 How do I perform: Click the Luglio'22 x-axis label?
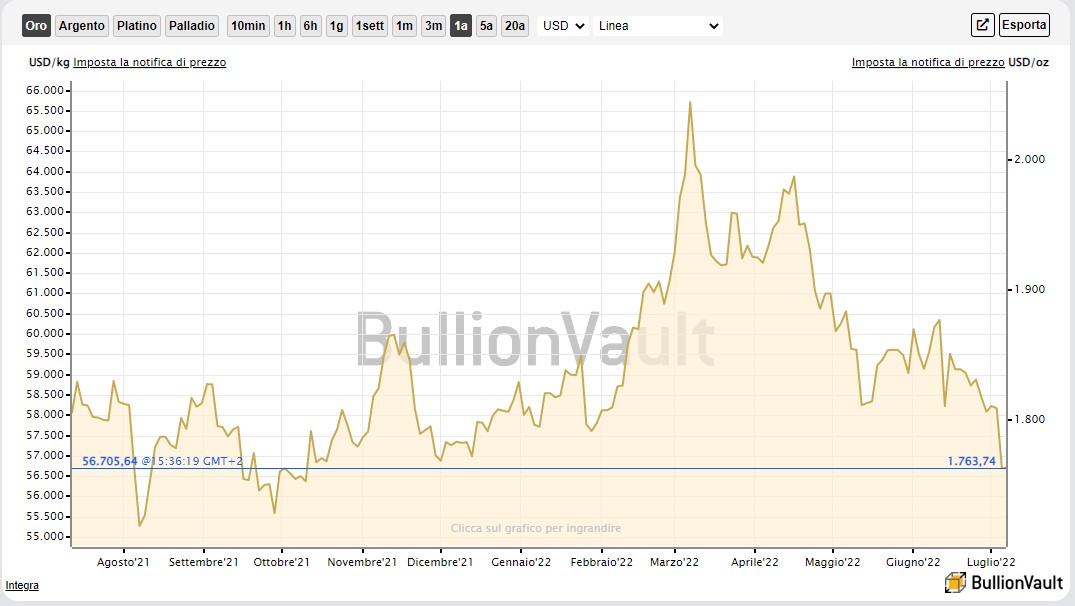pyautogui.click(x=991, y=562)
